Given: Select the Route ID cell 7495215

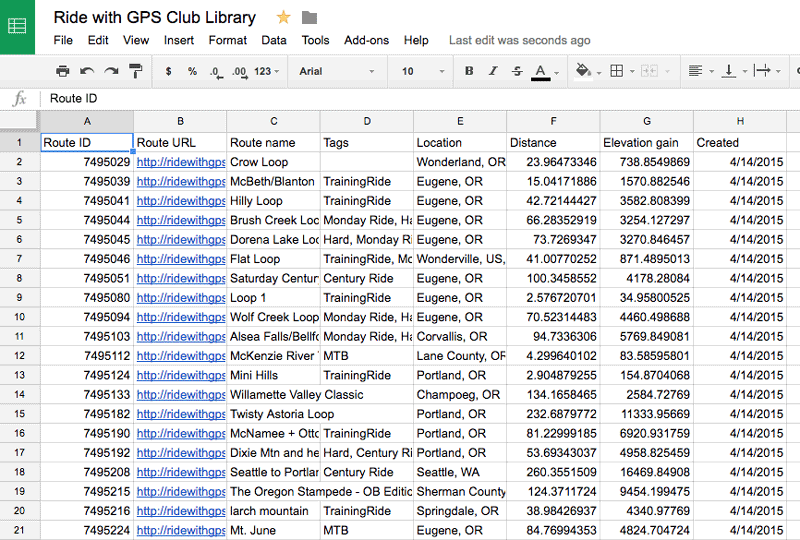Looking at the screenshot, I should (87, 492).
